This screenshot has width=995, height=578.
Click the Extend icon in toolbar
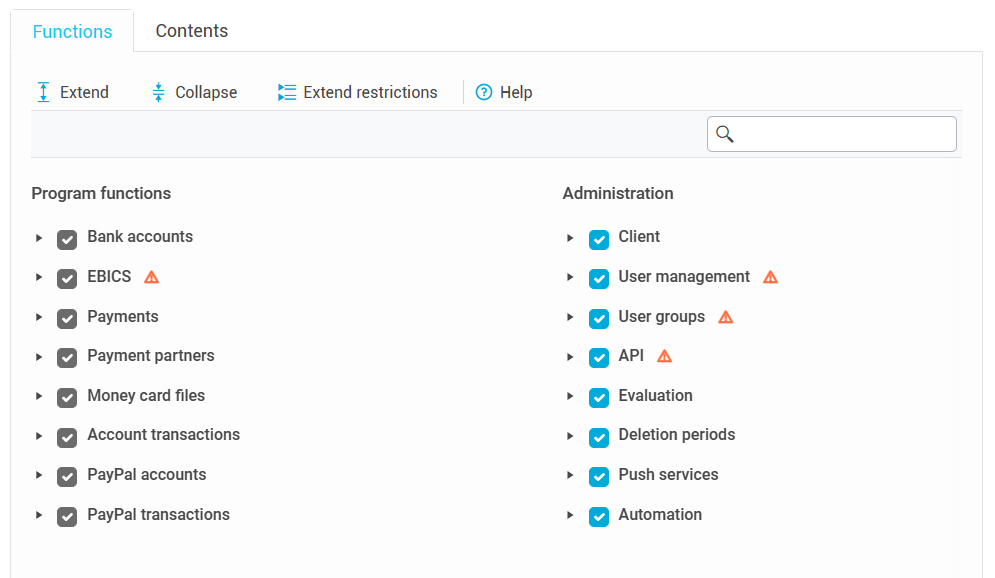pyautogui.click(x=43, y=92)
